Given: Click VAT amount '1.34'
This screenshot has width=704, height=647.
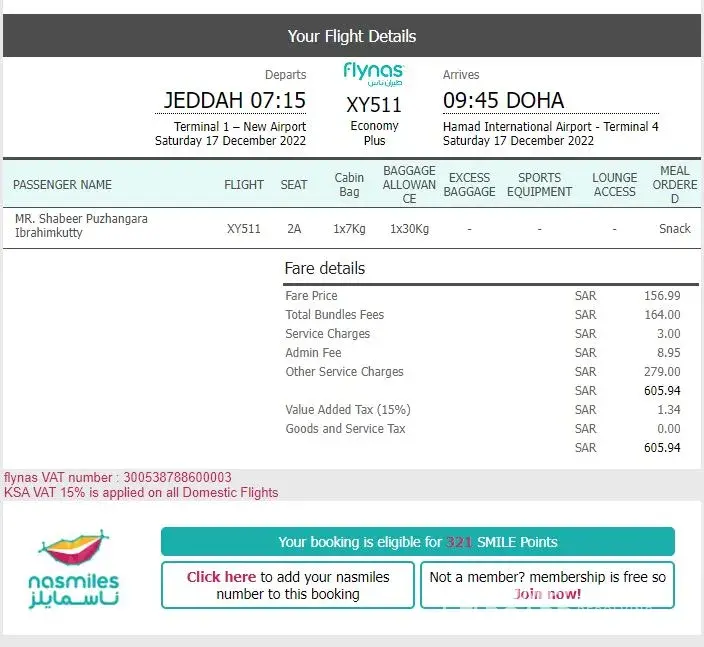Looking at the screenshot, I should [x=669, y=409].
